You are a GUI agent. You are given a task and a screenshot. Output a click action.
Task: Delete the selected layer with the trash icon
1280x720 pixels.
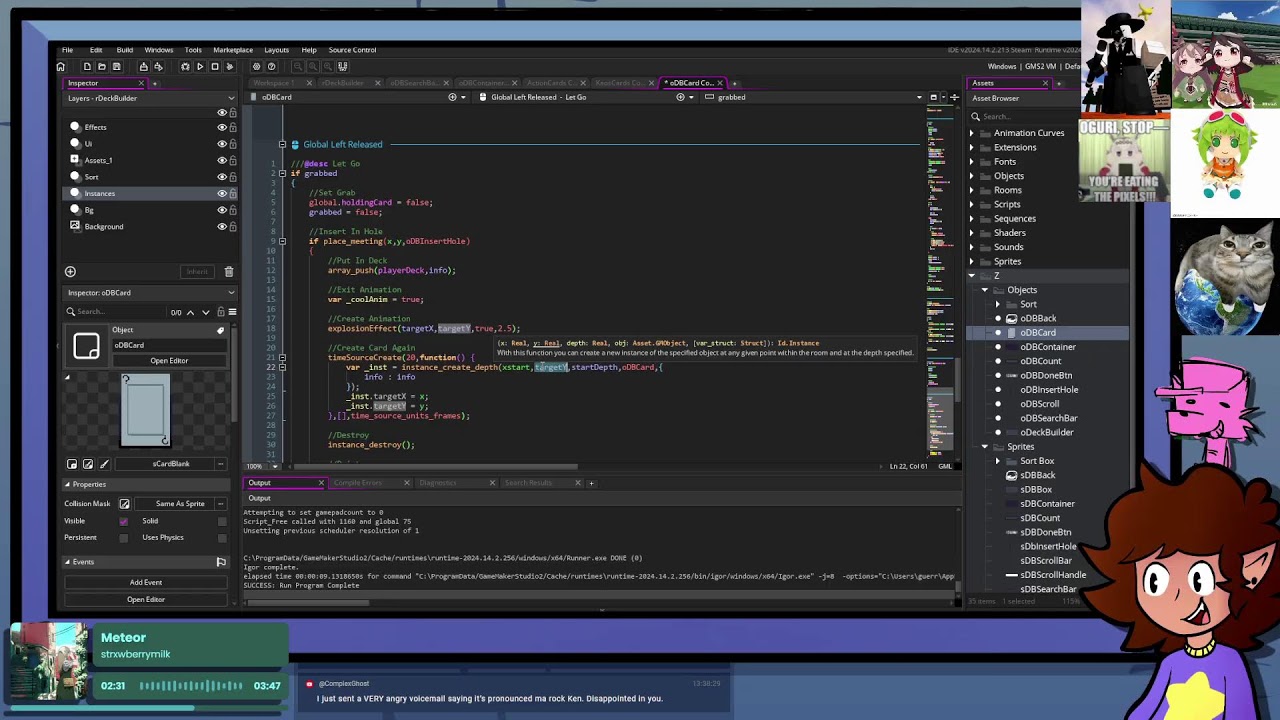228,272
